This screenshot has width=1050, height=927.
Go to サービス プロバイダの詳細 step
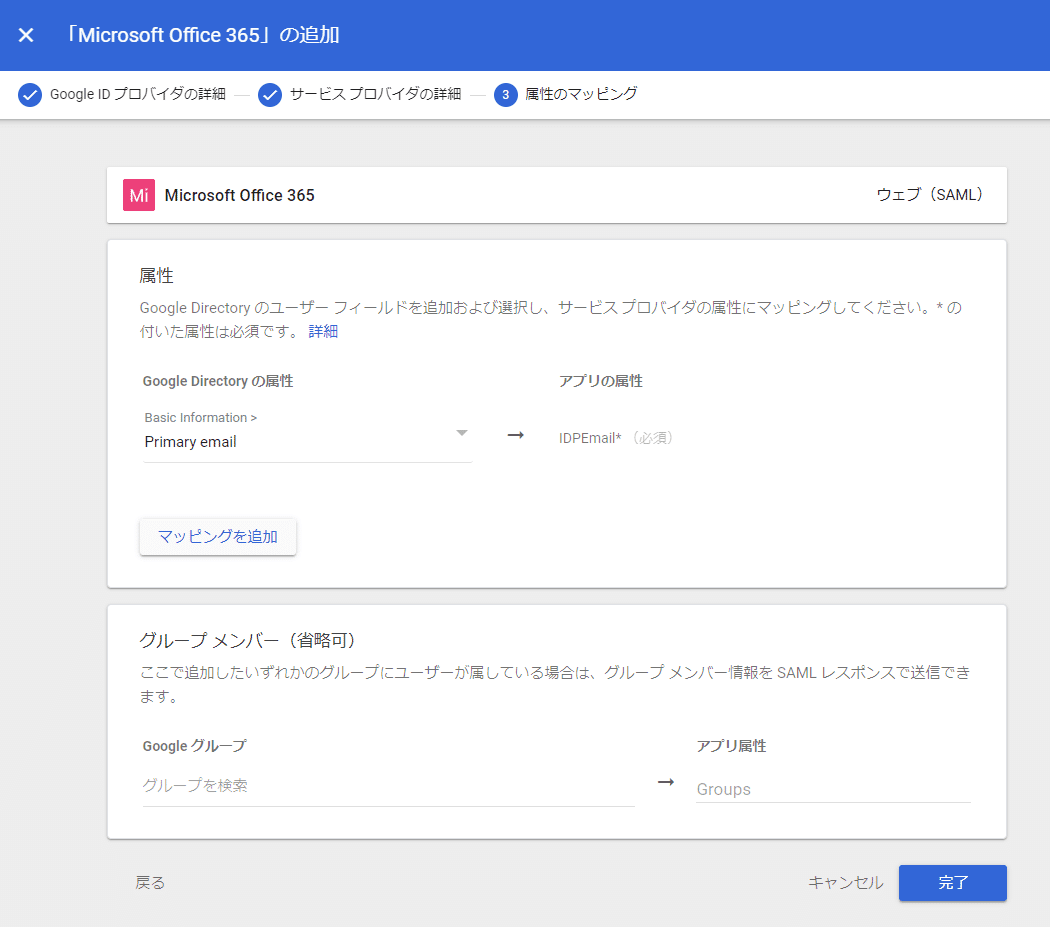(375, 94)
